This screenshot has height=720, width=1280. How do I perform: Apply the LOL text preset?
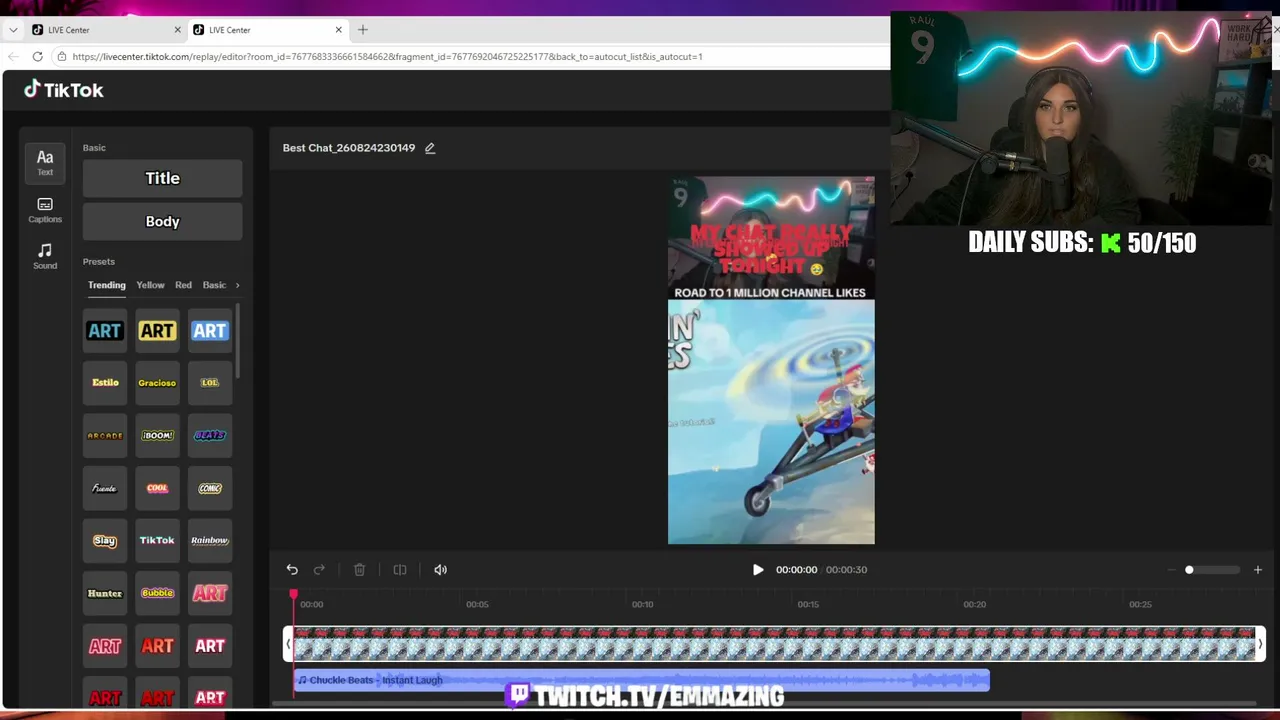click(x=210, y=383)
